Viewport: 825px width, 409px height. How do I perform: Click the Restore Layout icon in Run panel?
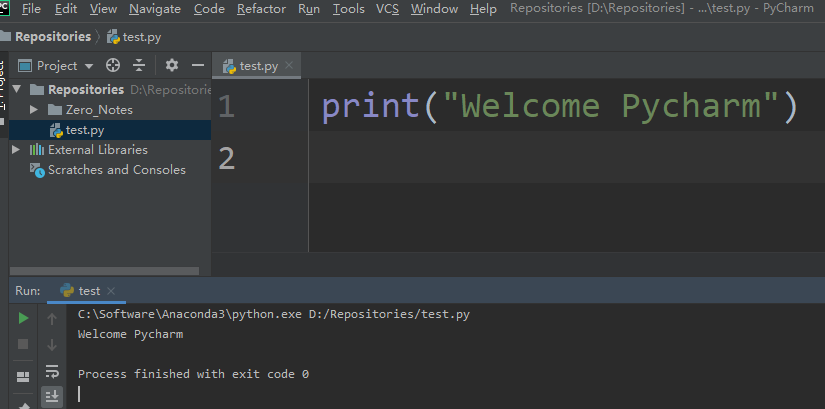click(x=23, y=376)
